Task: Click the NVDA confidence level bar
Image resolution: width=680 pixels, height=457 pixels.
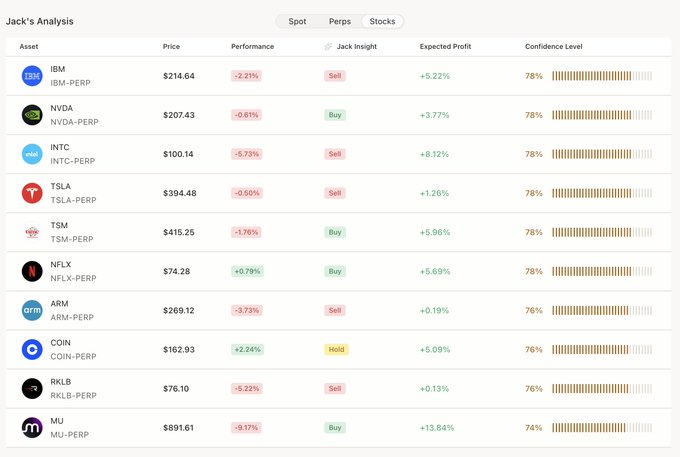Action: coord(602,115)
